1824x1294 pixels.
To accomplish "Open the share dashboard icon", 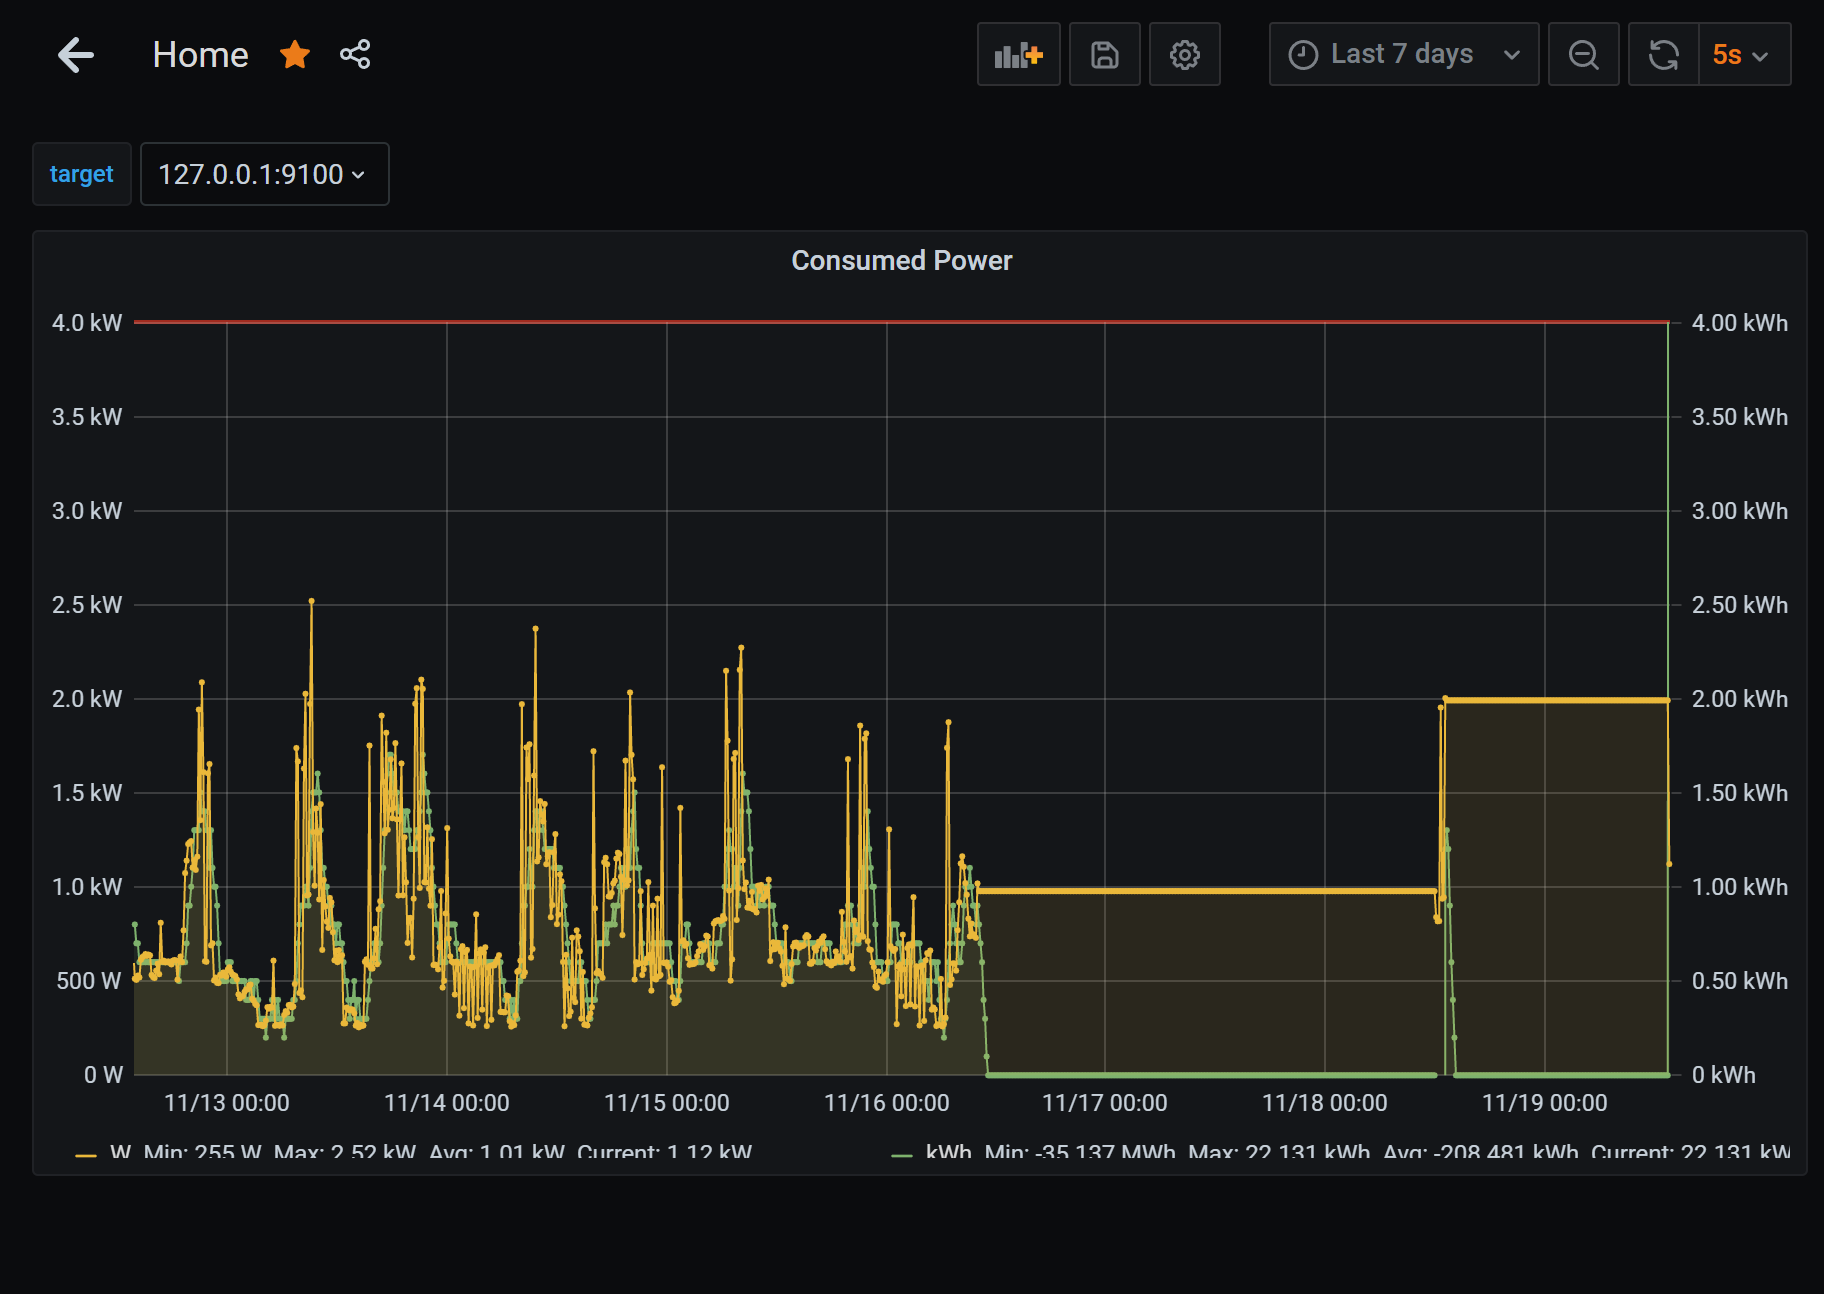I will point(355,55).
